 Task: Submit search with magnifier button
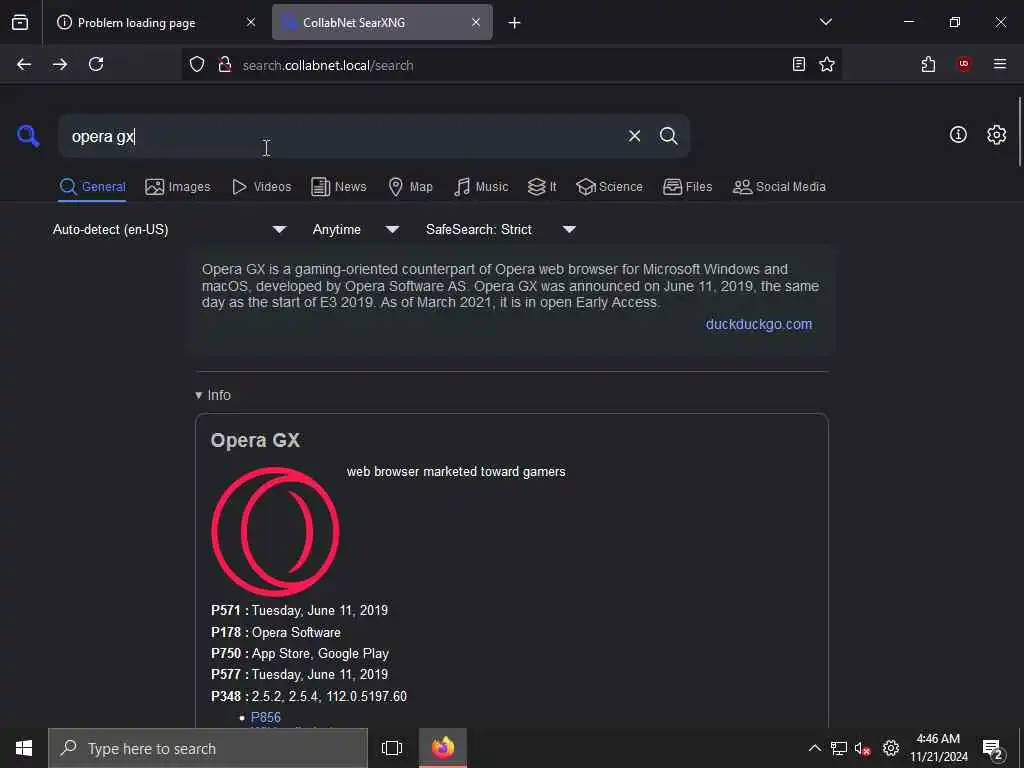point(668,136)
